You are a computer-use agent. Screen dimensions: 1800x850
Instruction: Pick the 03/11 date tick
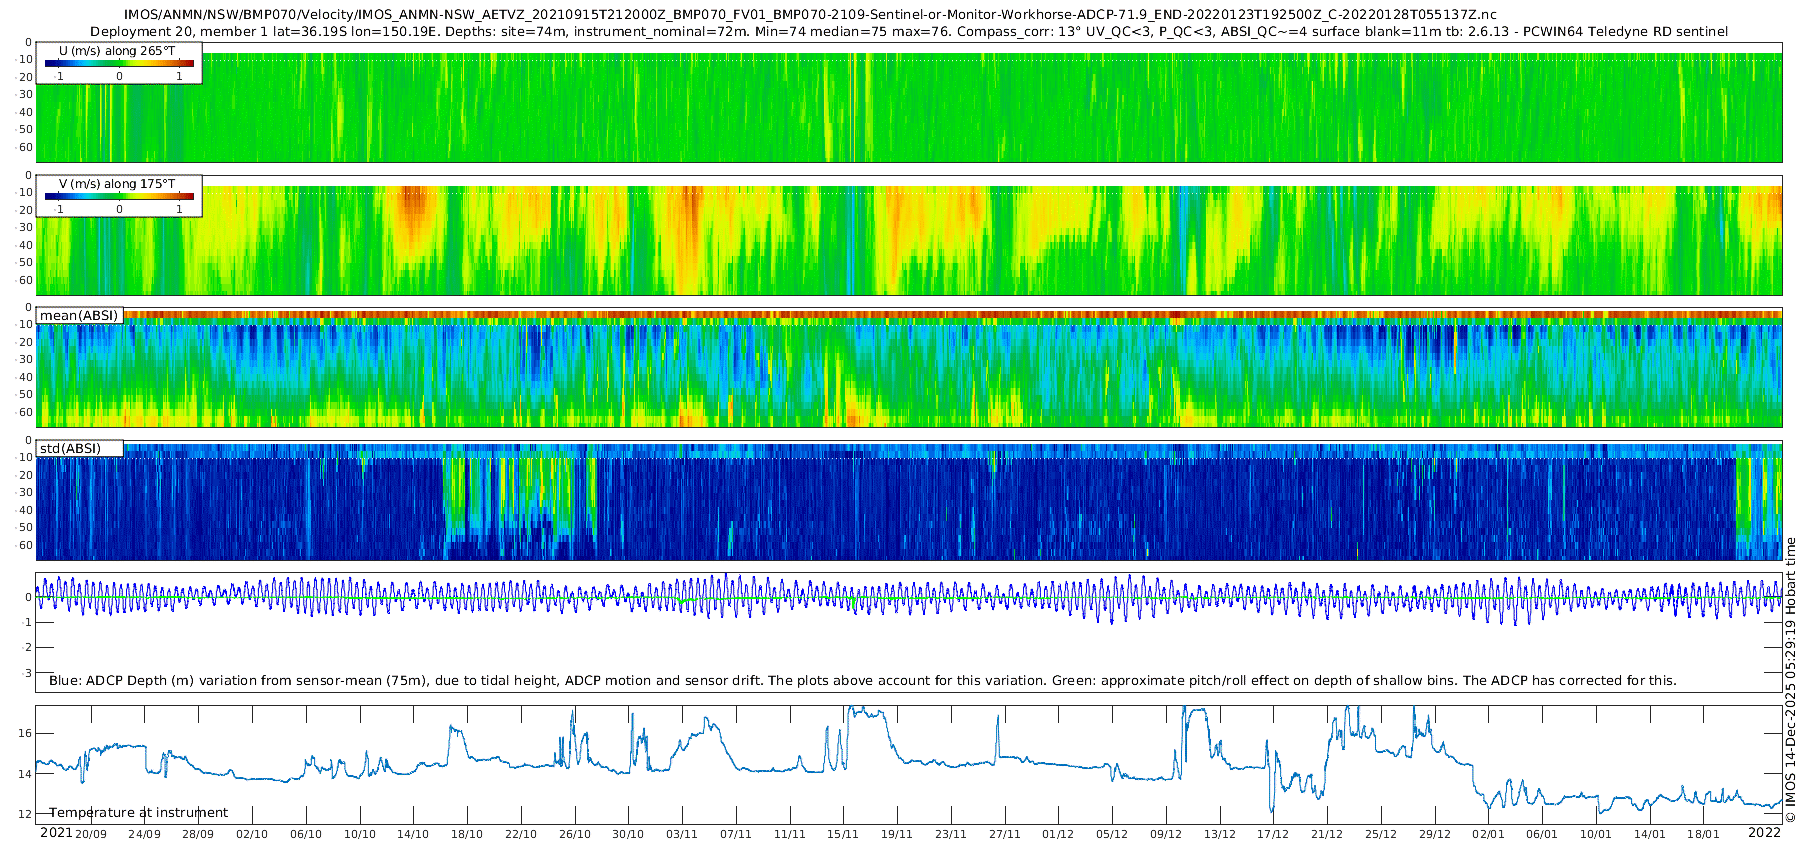click(682, 834)
